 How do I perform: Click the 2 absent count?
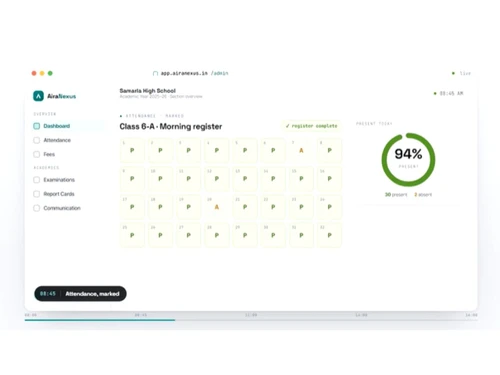point(423,195)
